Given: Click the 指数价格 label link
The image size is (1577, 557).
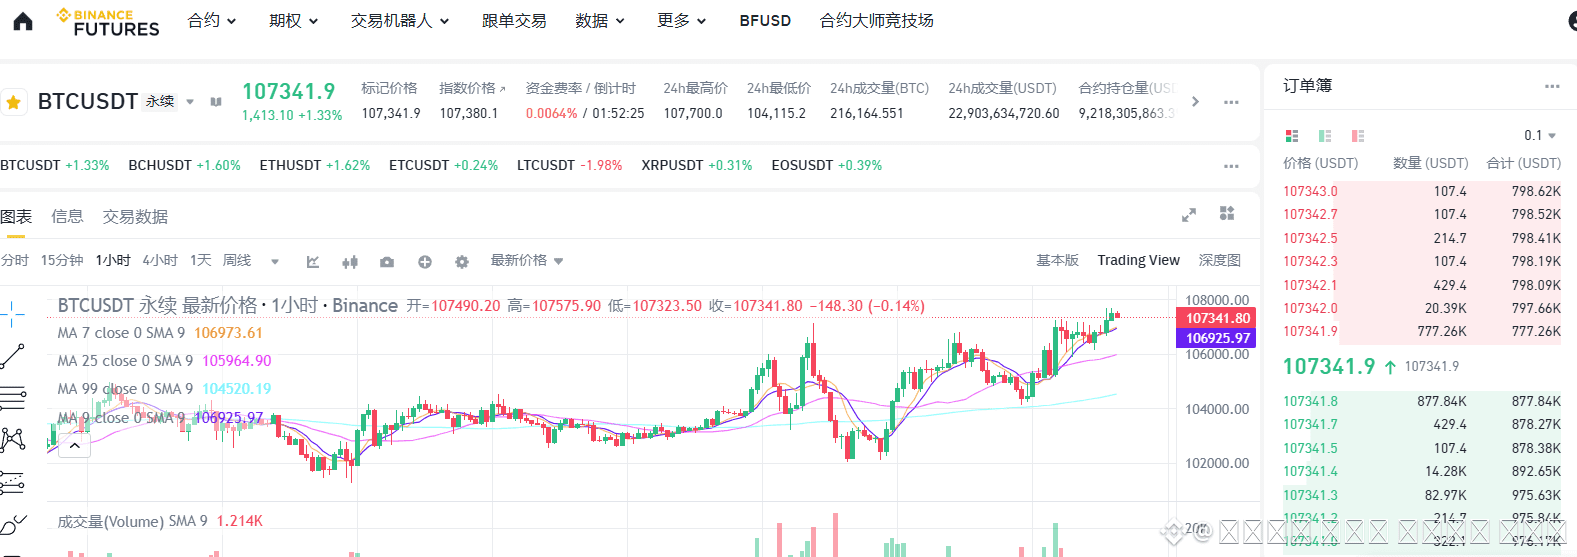Looking at the screenshot, I should [472, 89].
